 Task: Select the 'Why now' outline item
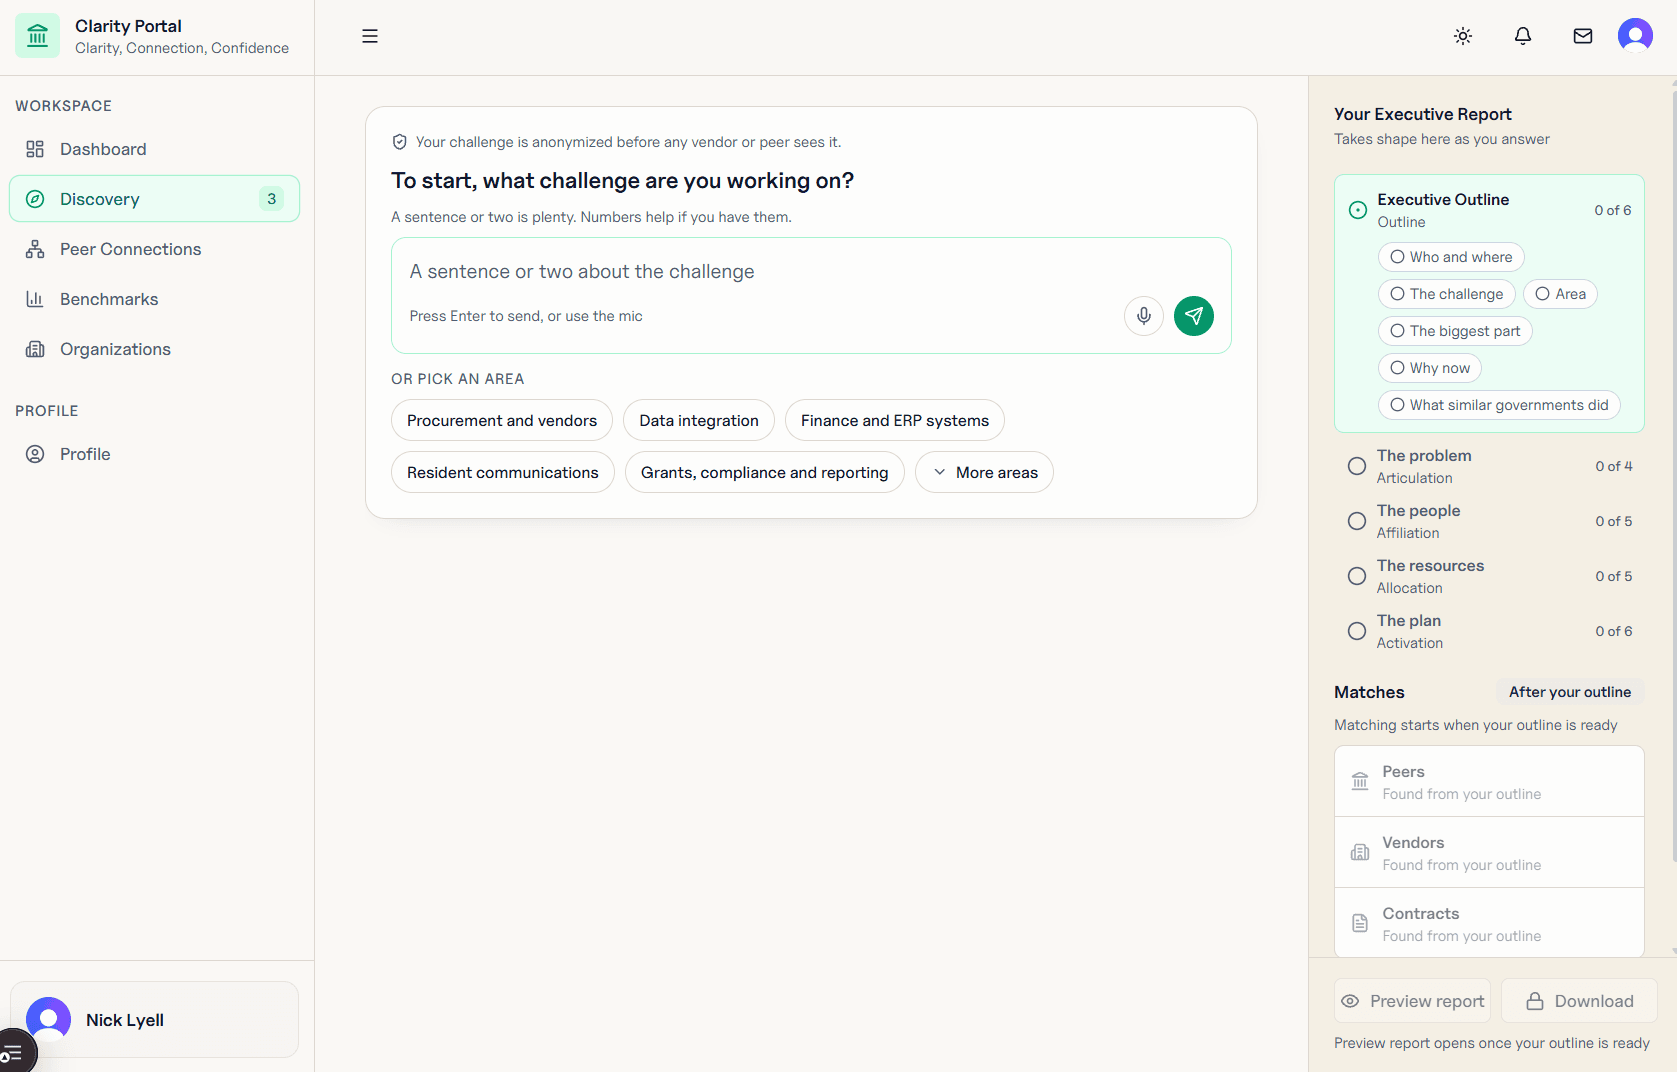pos(1430,368)
